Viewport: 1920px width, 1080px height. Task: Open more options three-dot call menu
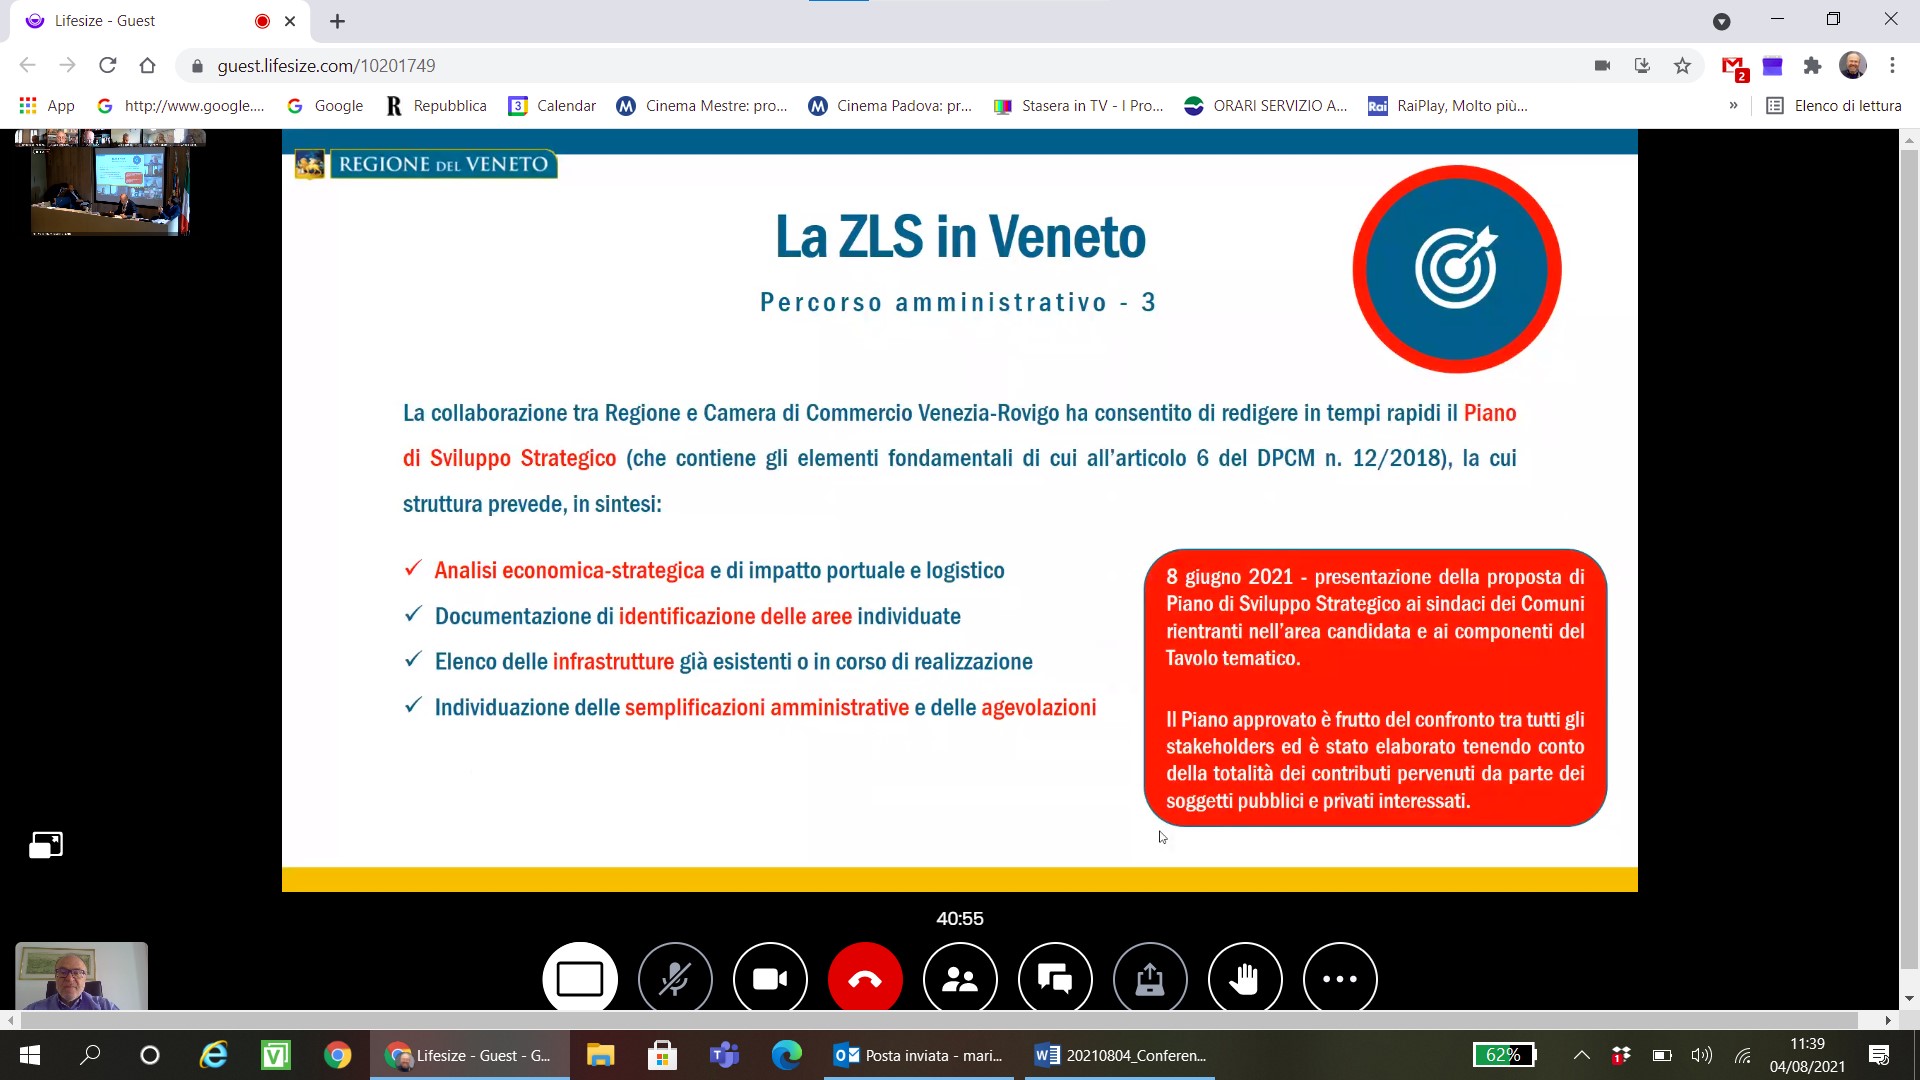(1340, 979)
